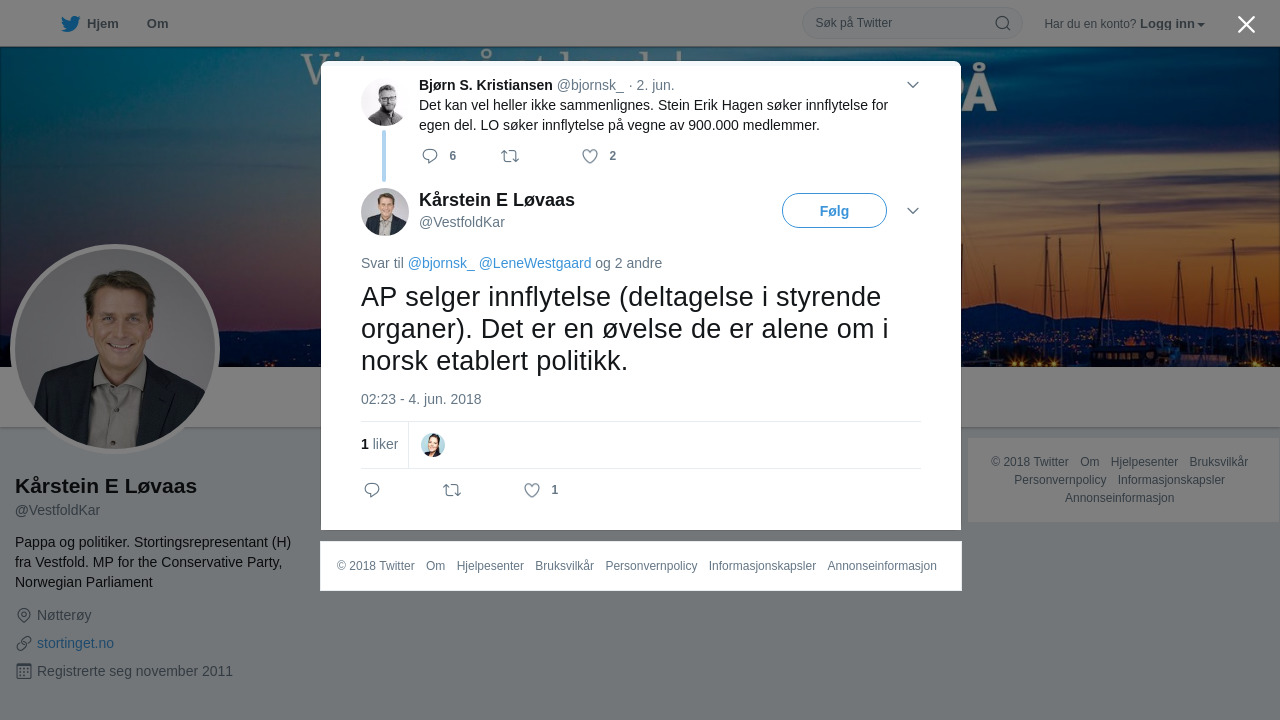Open the Logg inn dropdown
The image size is (1280, 720).
pos(1172,24)
